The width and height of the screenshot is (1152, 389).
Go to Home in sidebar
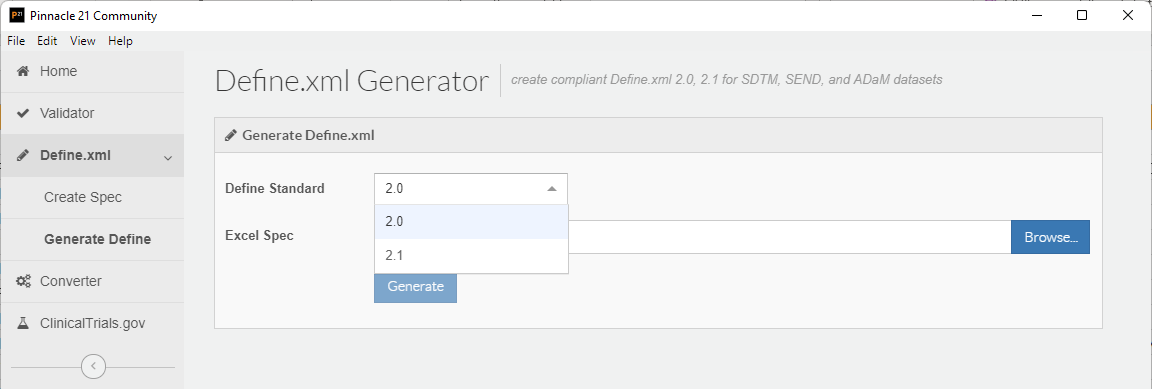pos(92,71)
